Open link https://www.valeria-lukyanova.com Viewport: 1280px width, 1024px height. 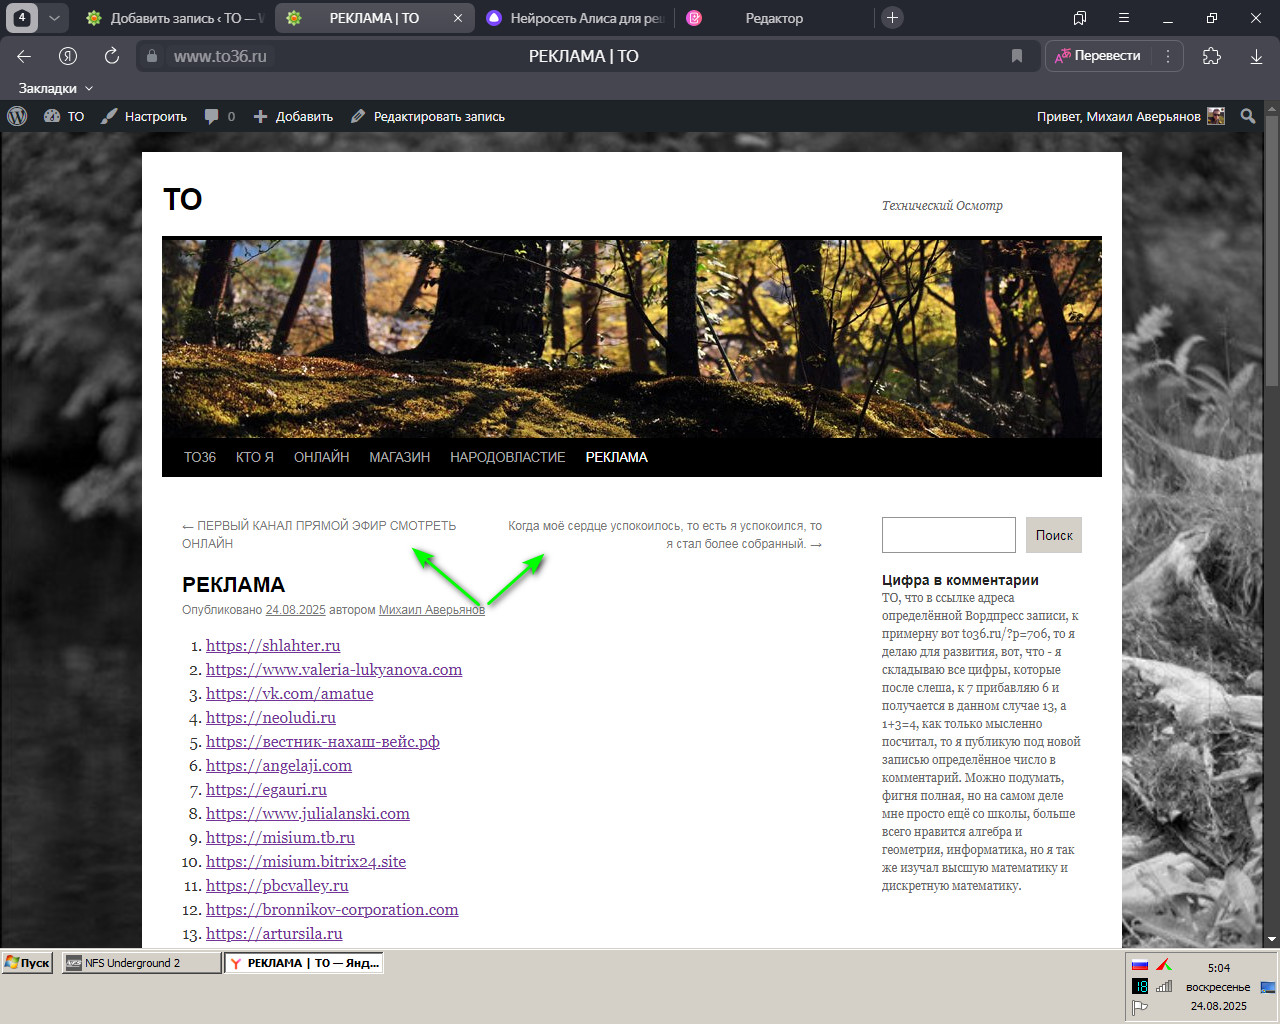click(x=334, y=670)
